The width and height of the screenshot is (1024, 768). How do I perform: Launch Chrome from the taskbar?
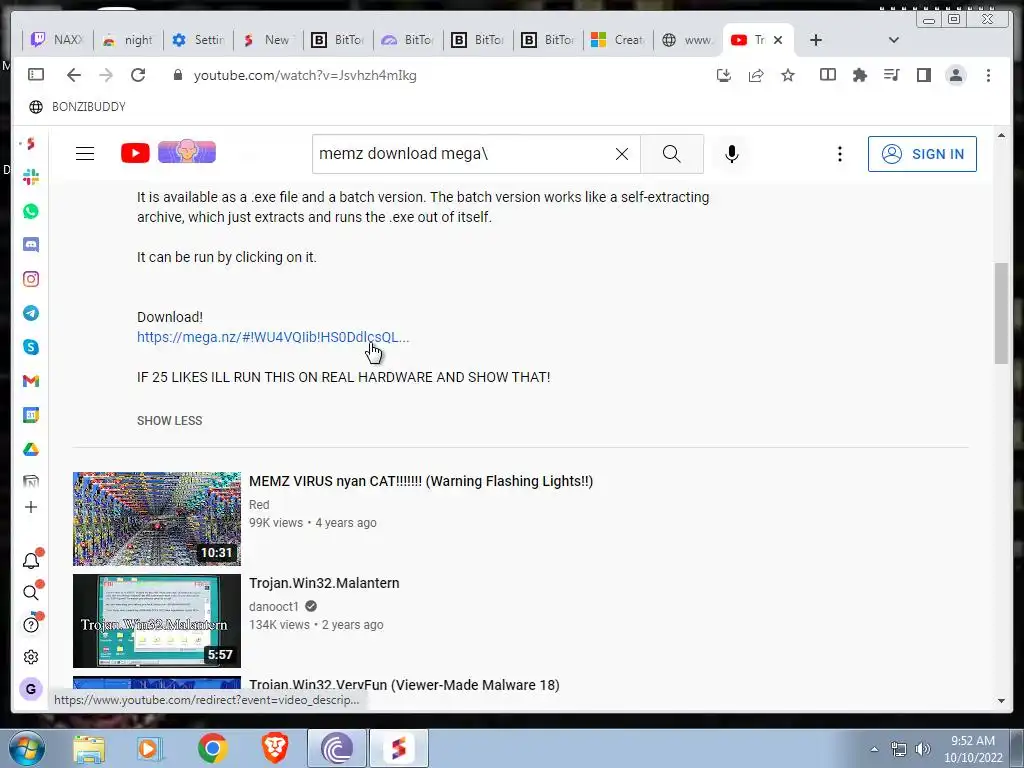[212, 748]
